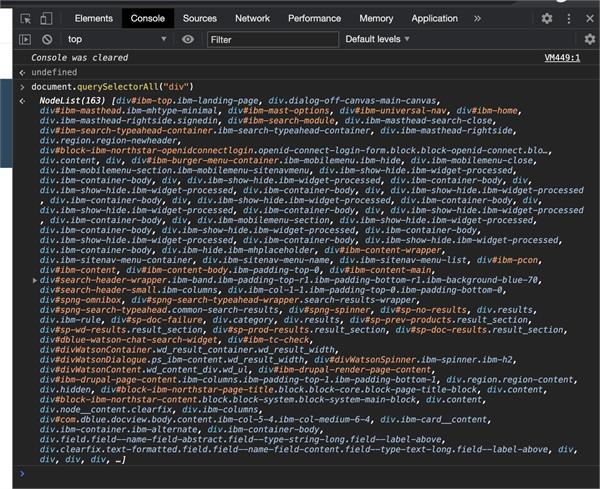This screenshot has height=489, width=600.
Task: Click div#ibm-top.ibm-landing-page in the list
Action: point(187,101)
